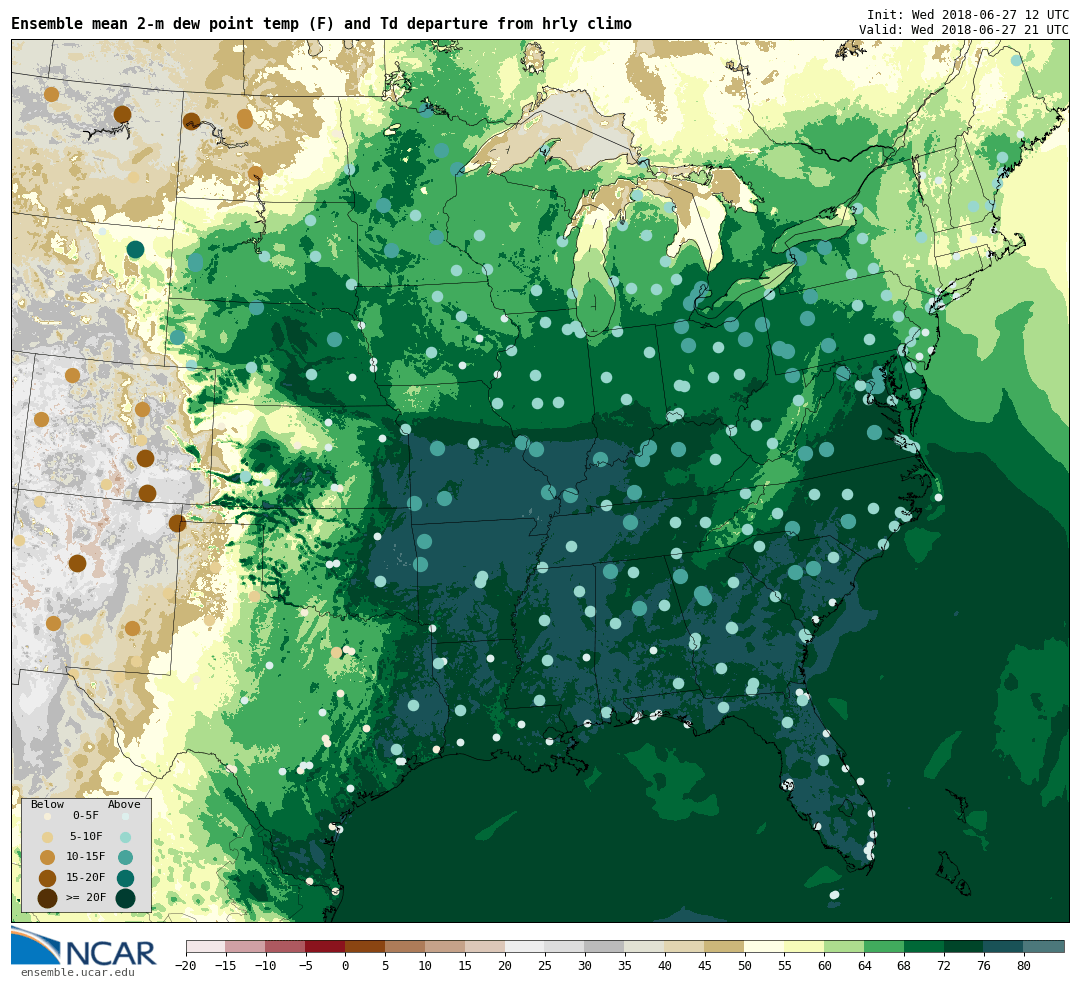
Task: Click the 10-15F above-normal legend circle
Action: [x=125, y=858]
